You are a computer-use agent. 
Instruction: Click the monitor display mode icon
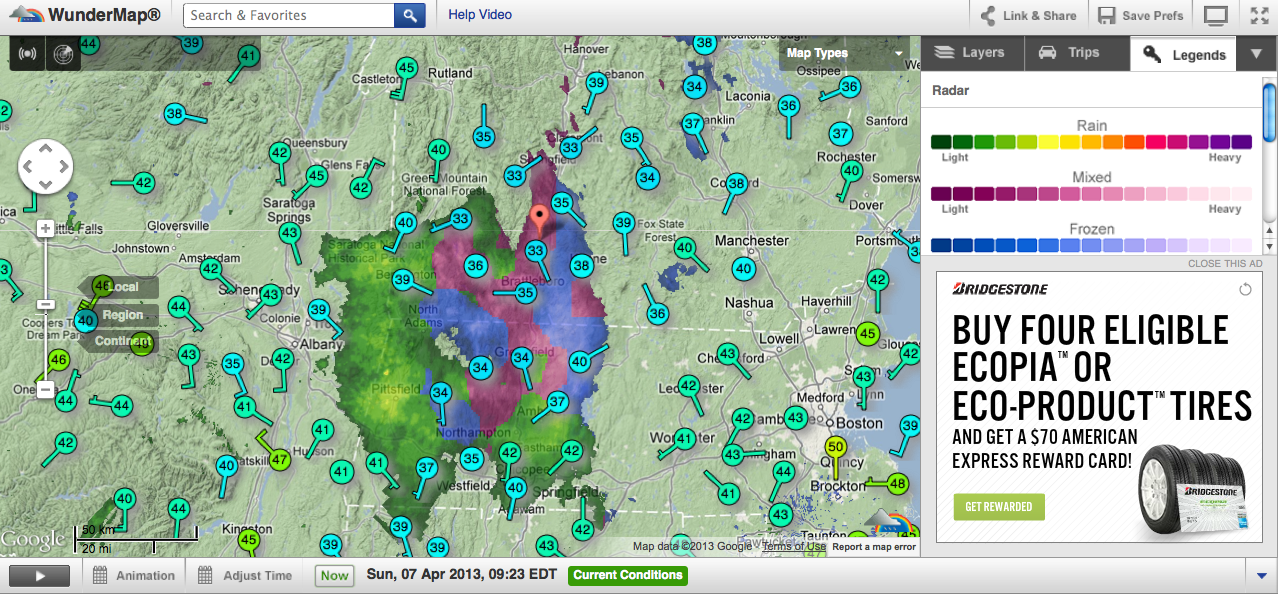(1216, 15)
